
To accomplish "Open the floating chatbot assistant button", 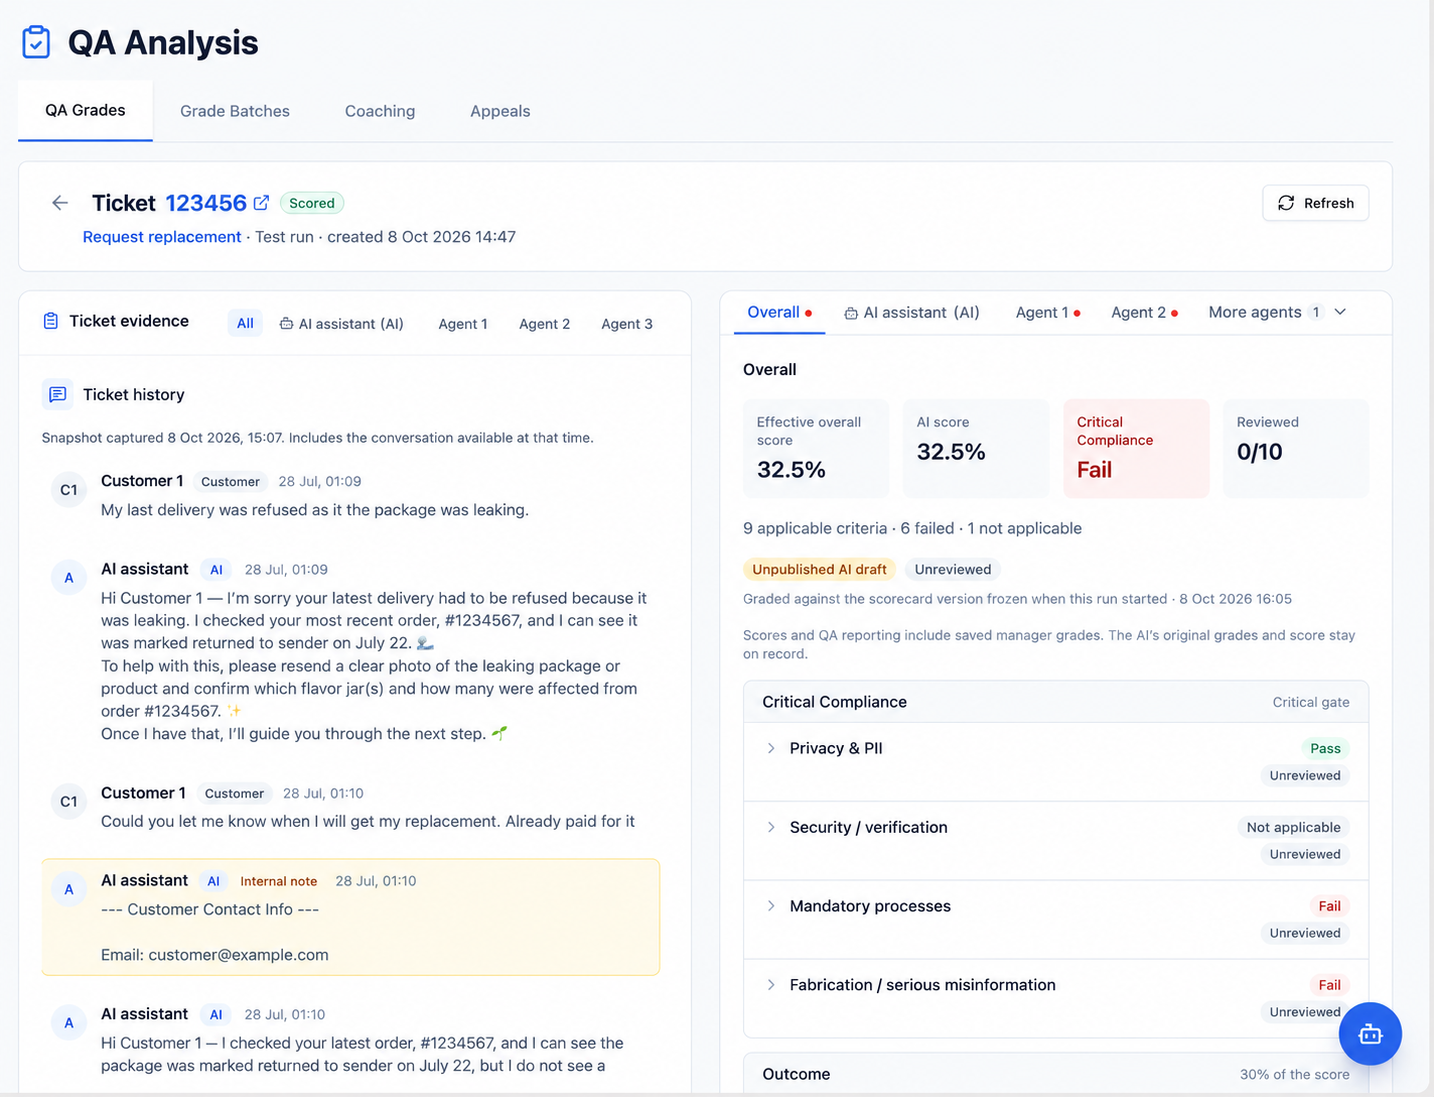I will click(1370, 1033).
